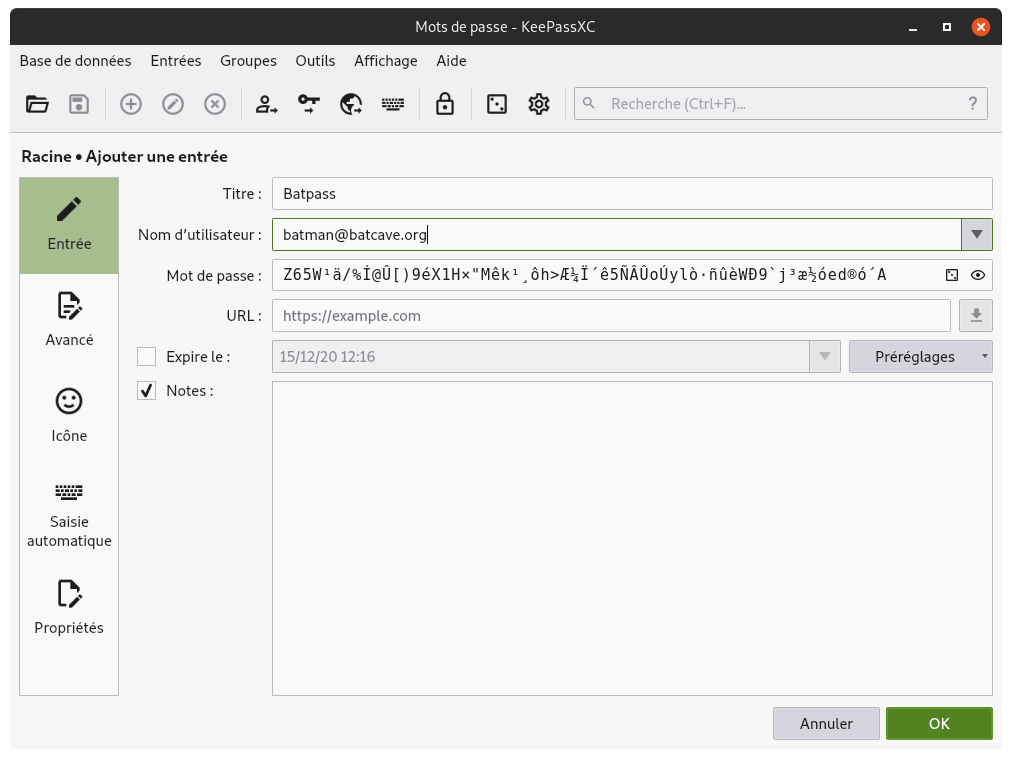Click the Notes text area
The width and height of the screenshot is (1012, 759).
click(x=632, y=538)
